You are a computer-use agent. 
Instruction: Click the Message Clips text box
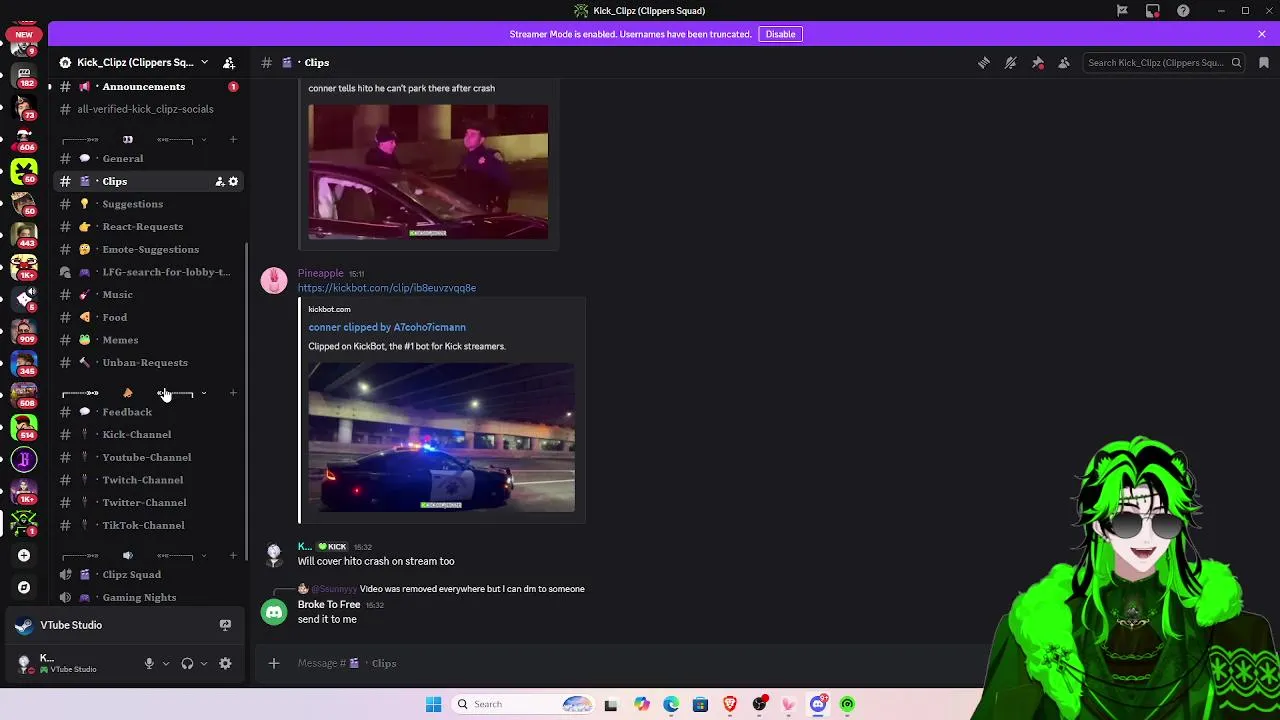[x=640, y=663]
